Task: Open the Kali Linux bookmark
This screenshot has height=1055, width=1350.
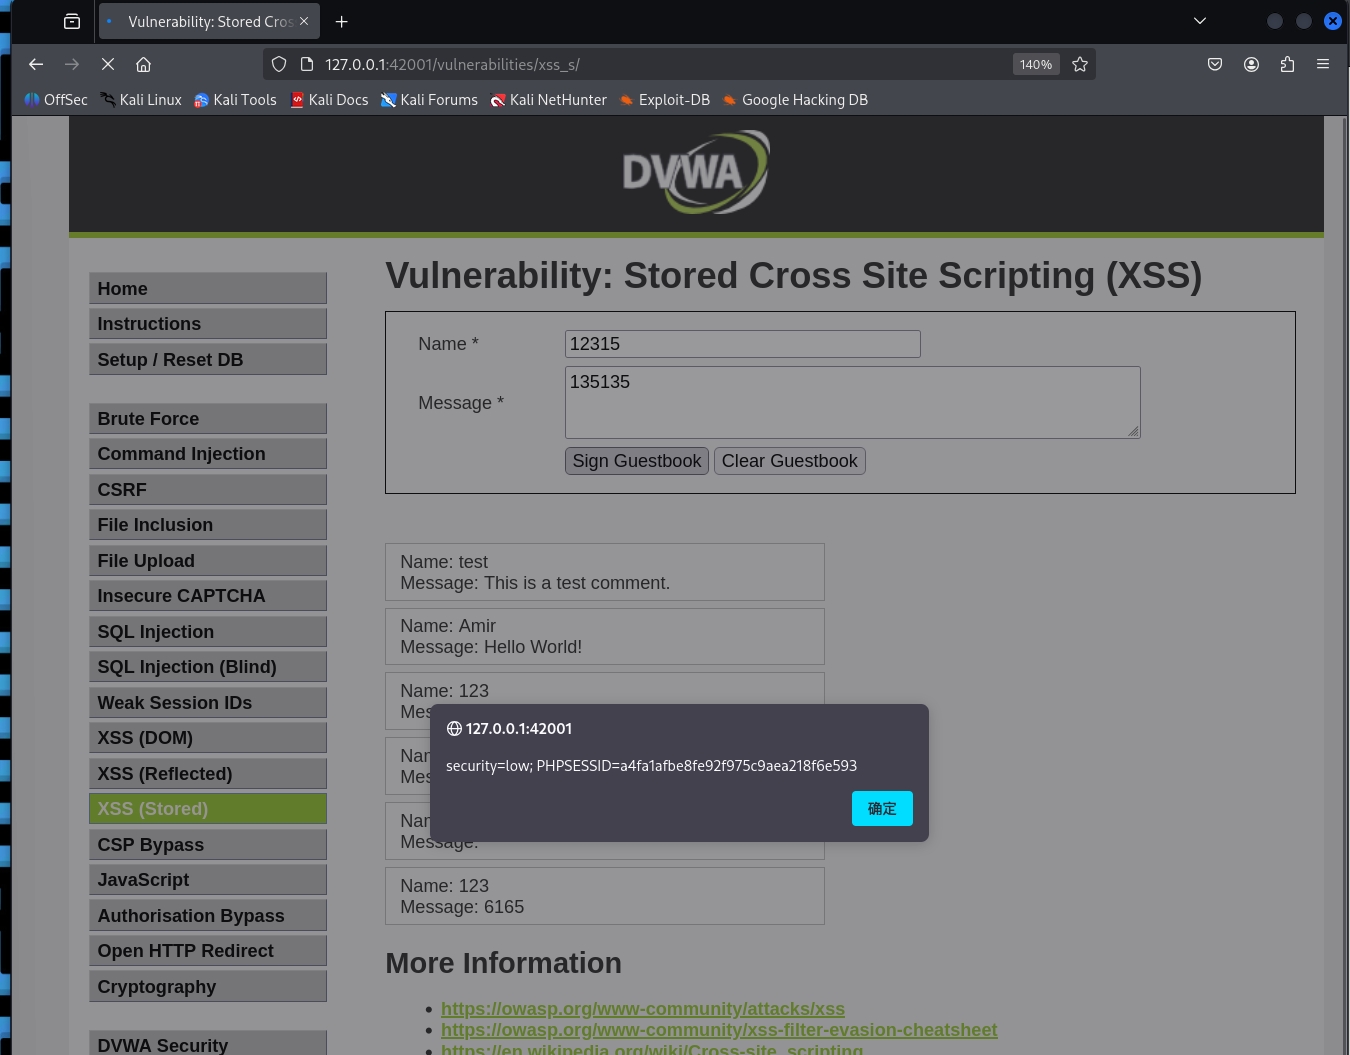Action: point(141,100)
